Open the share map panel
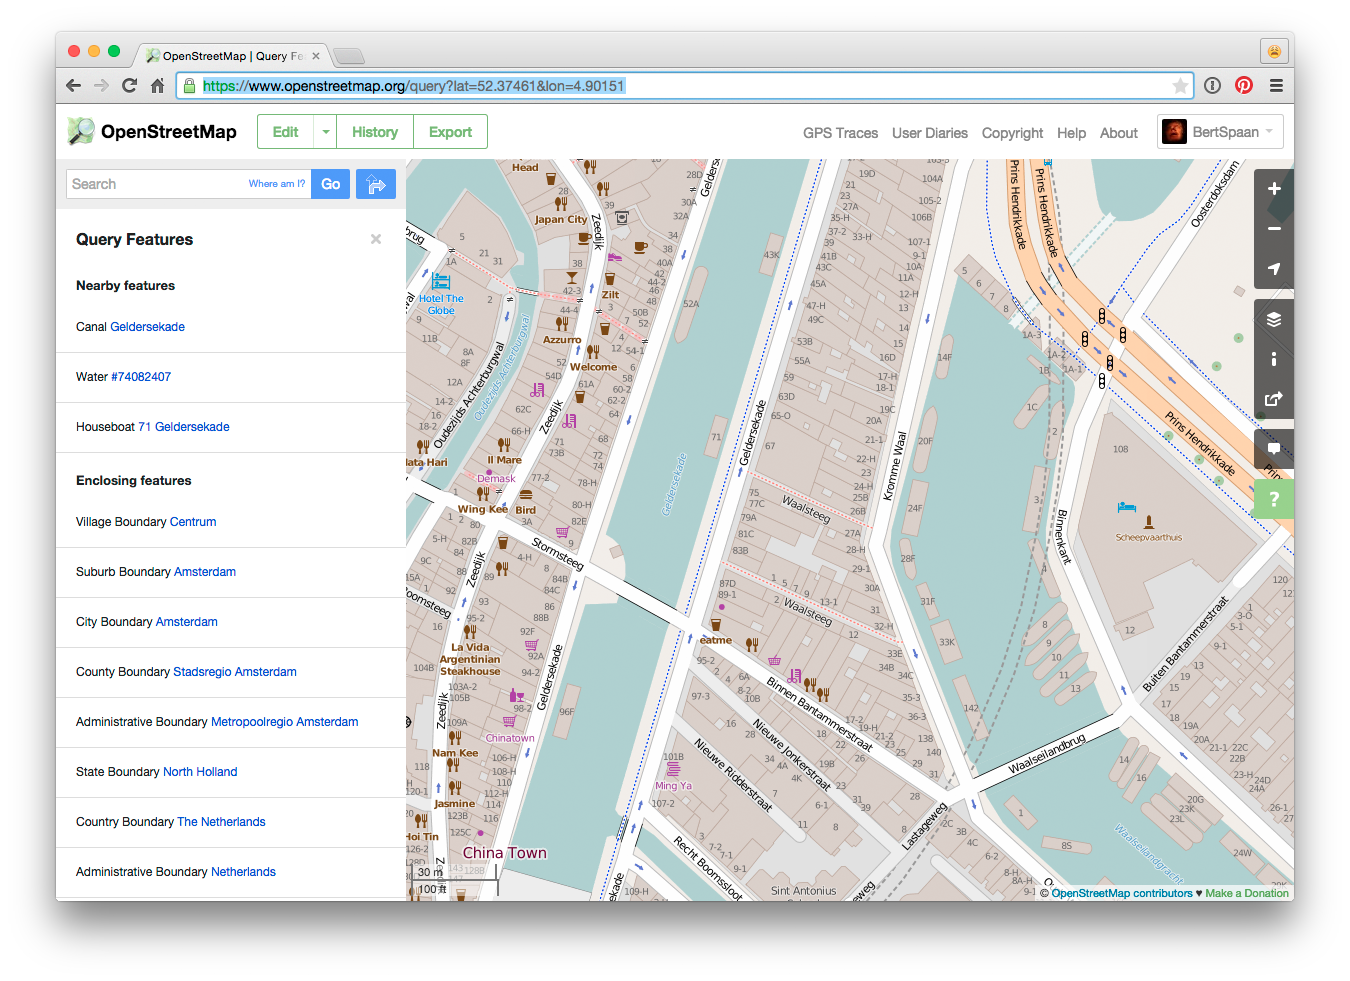 [1274, 399]
